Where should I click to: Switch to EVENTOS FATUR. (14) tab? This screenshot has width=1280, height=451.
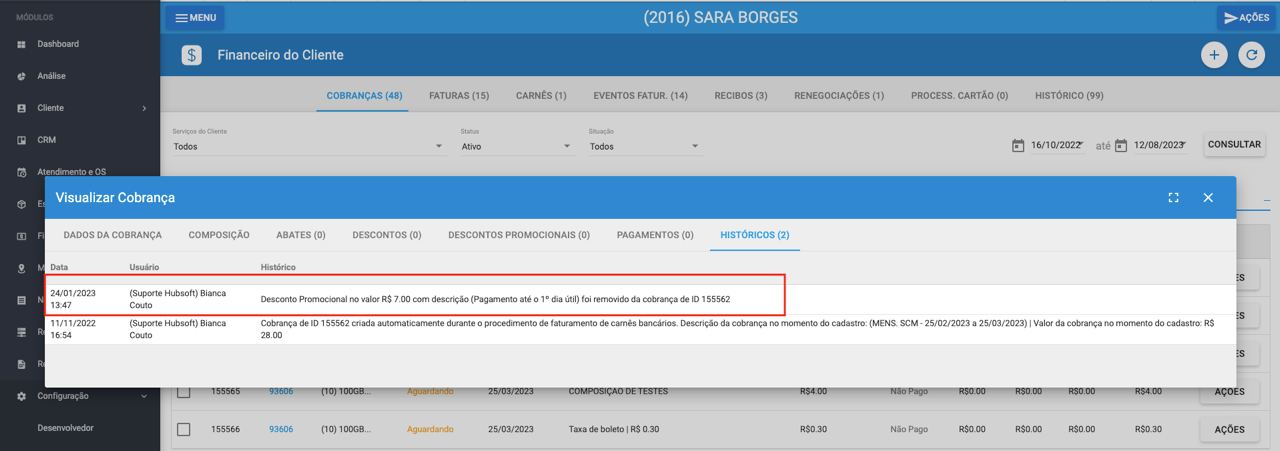[640, 96]
